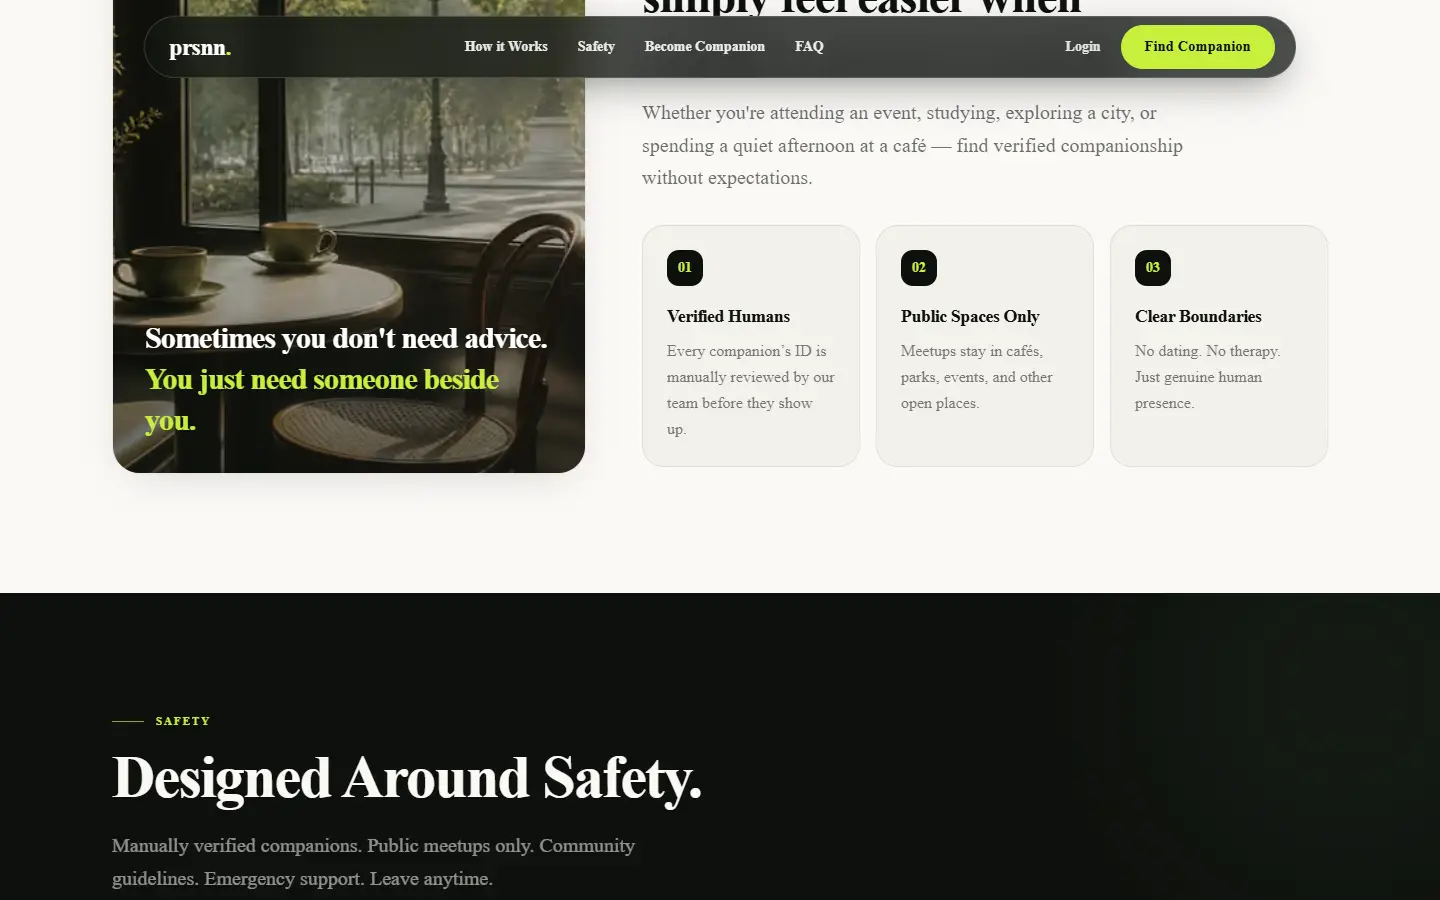The width and height of the screenshot is (1440, 900).
Task: Click 'Every companion's ID is manually reviewed' text
Action: 751,390
